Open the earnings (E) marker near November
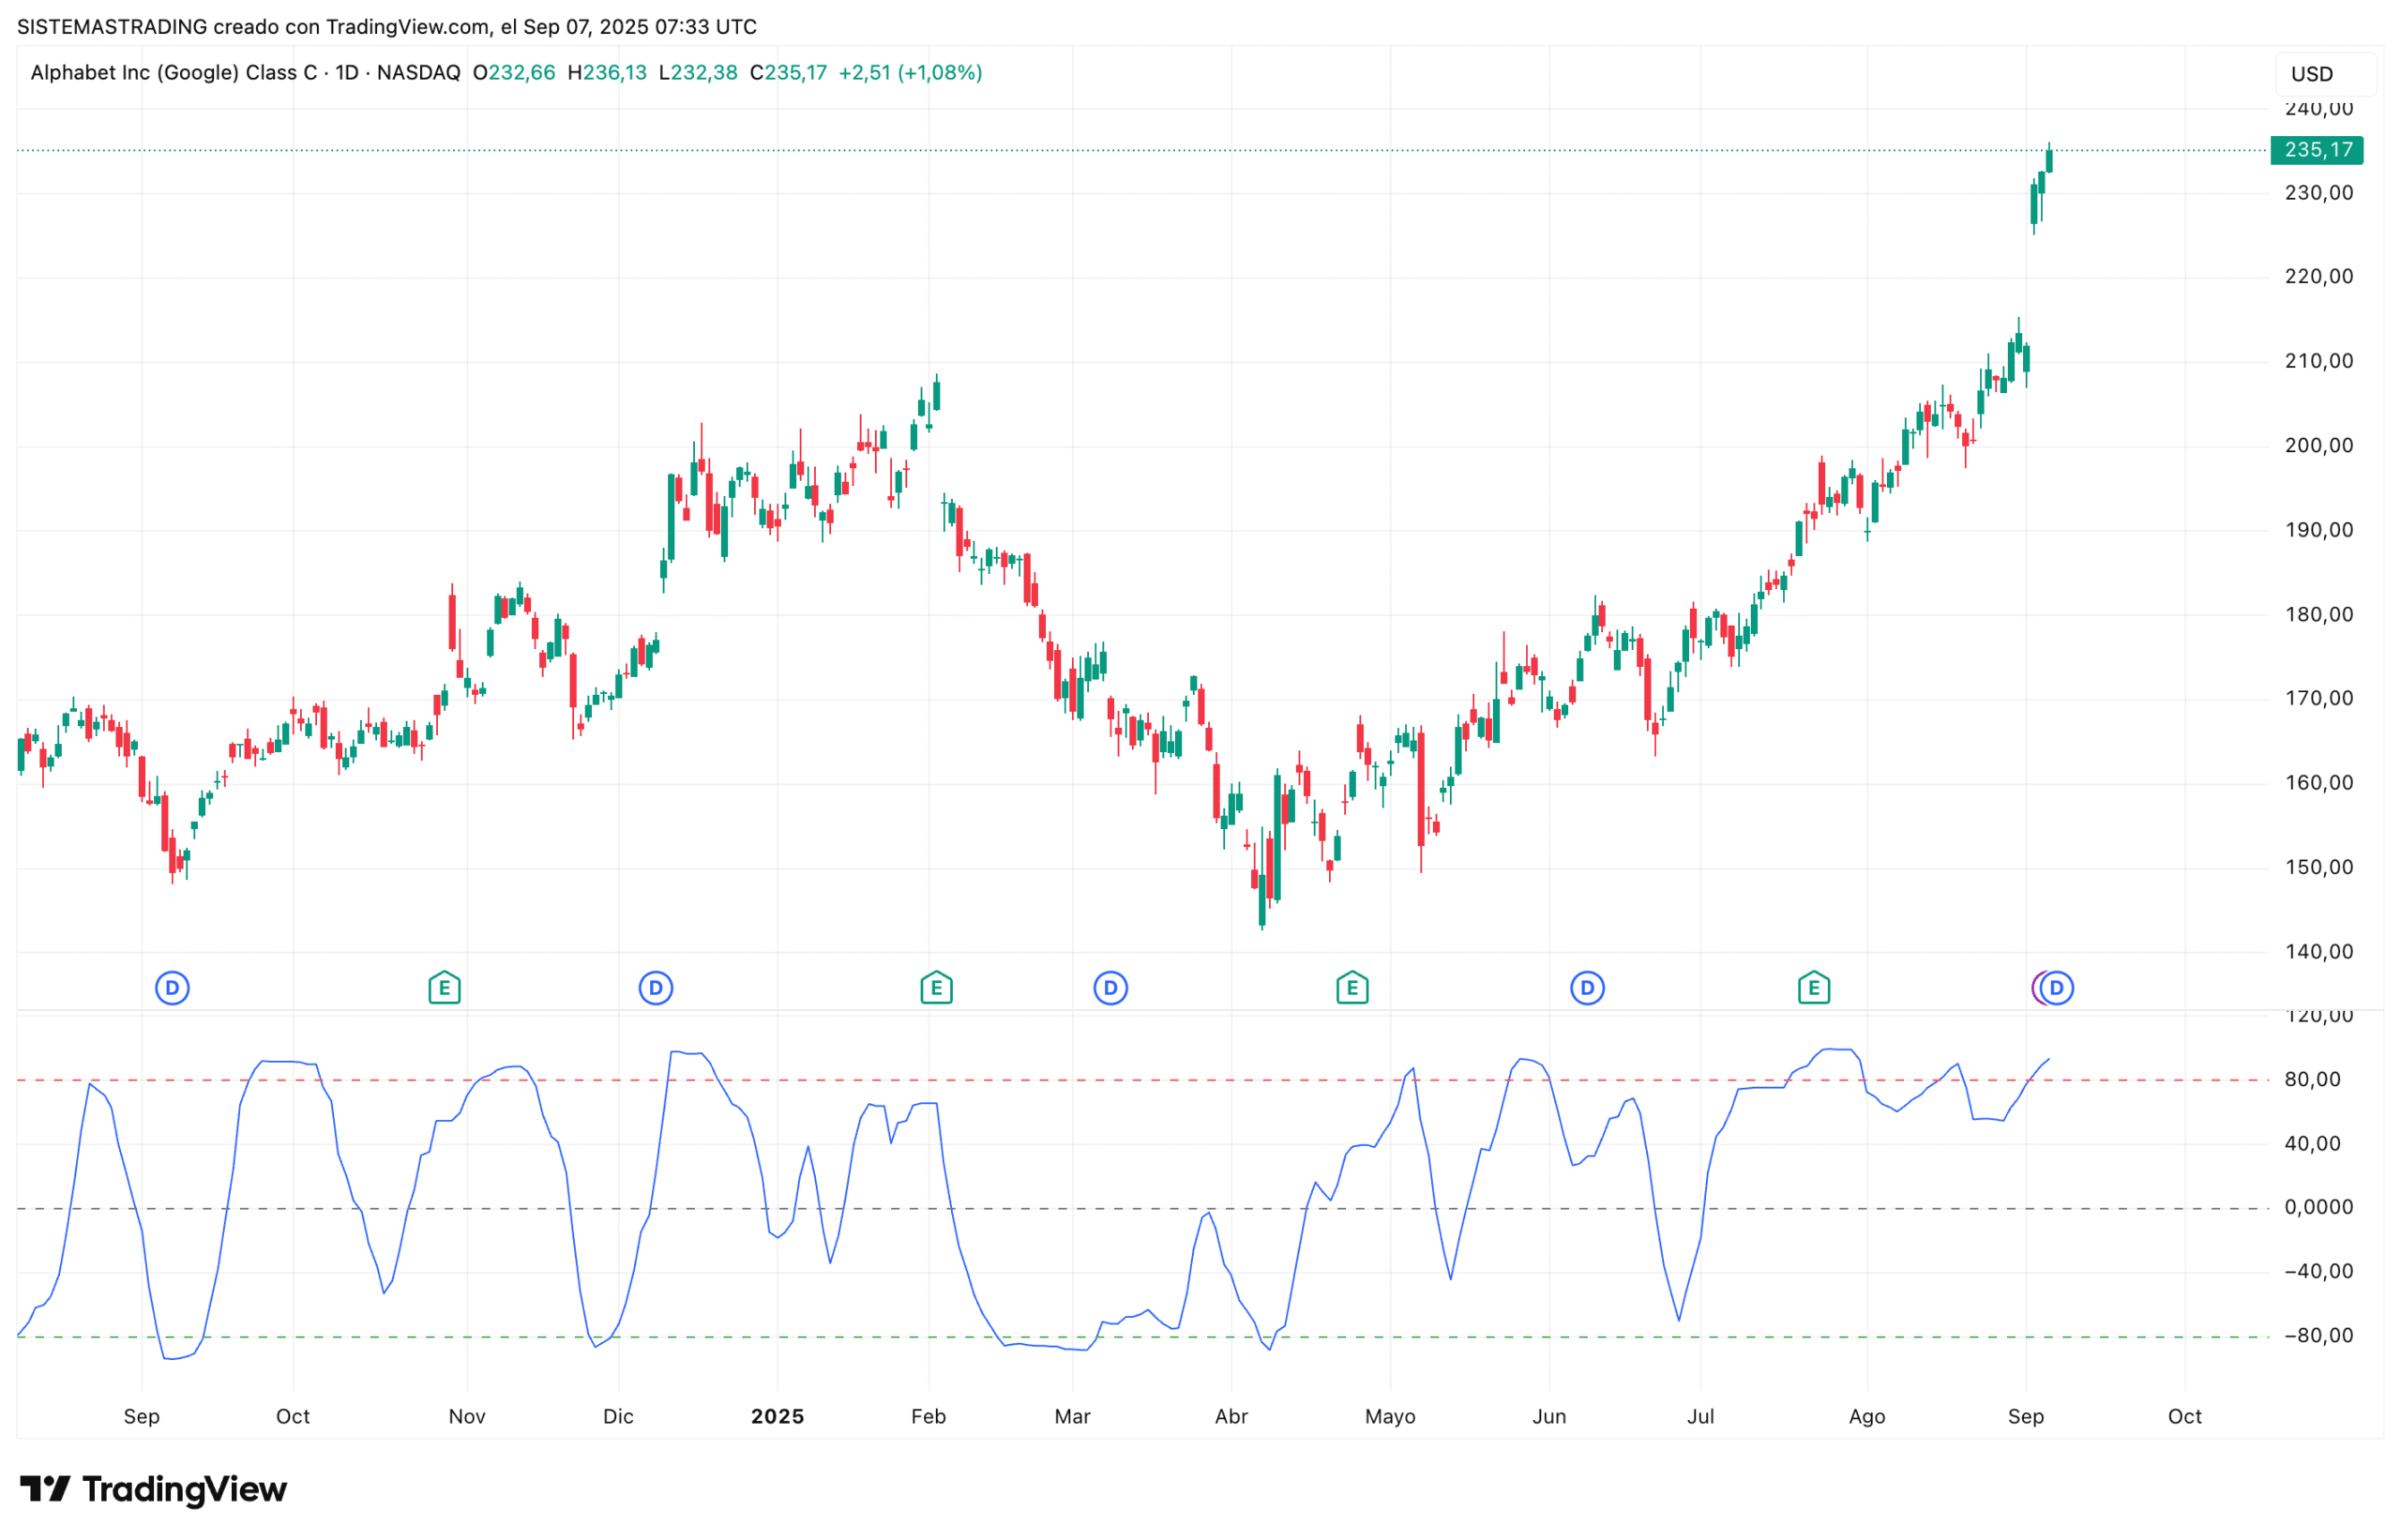This screenshot has width=2401, height=1540. point(444,987)
